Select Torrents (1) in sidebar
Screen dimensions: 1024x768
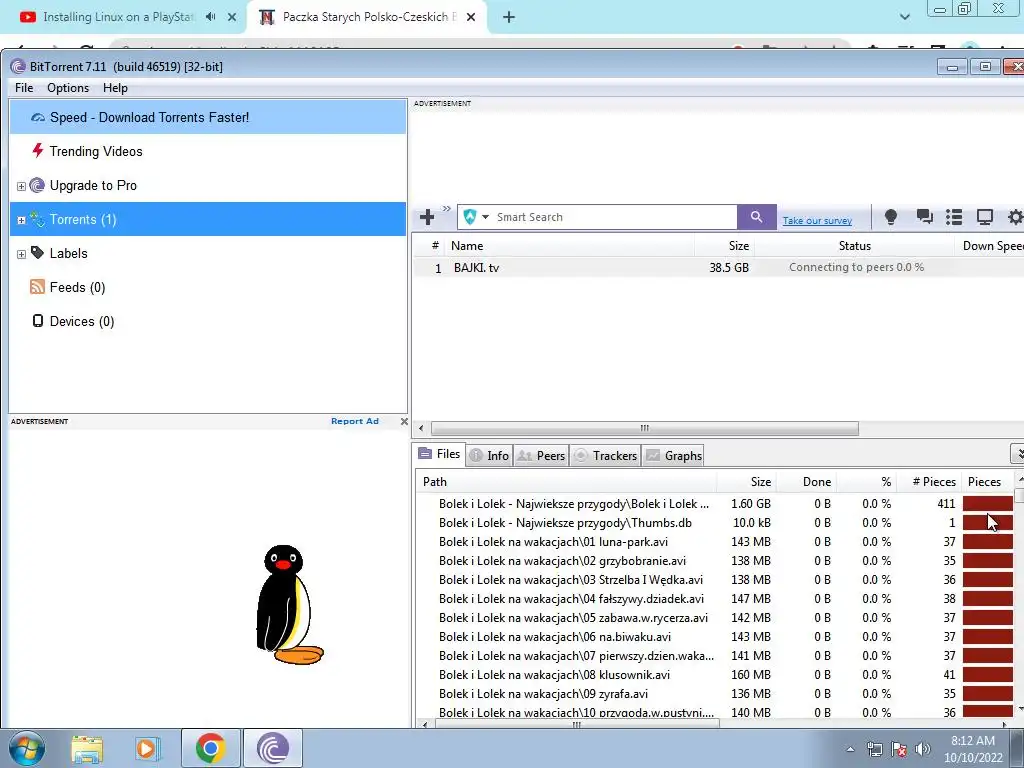(208, 219)
